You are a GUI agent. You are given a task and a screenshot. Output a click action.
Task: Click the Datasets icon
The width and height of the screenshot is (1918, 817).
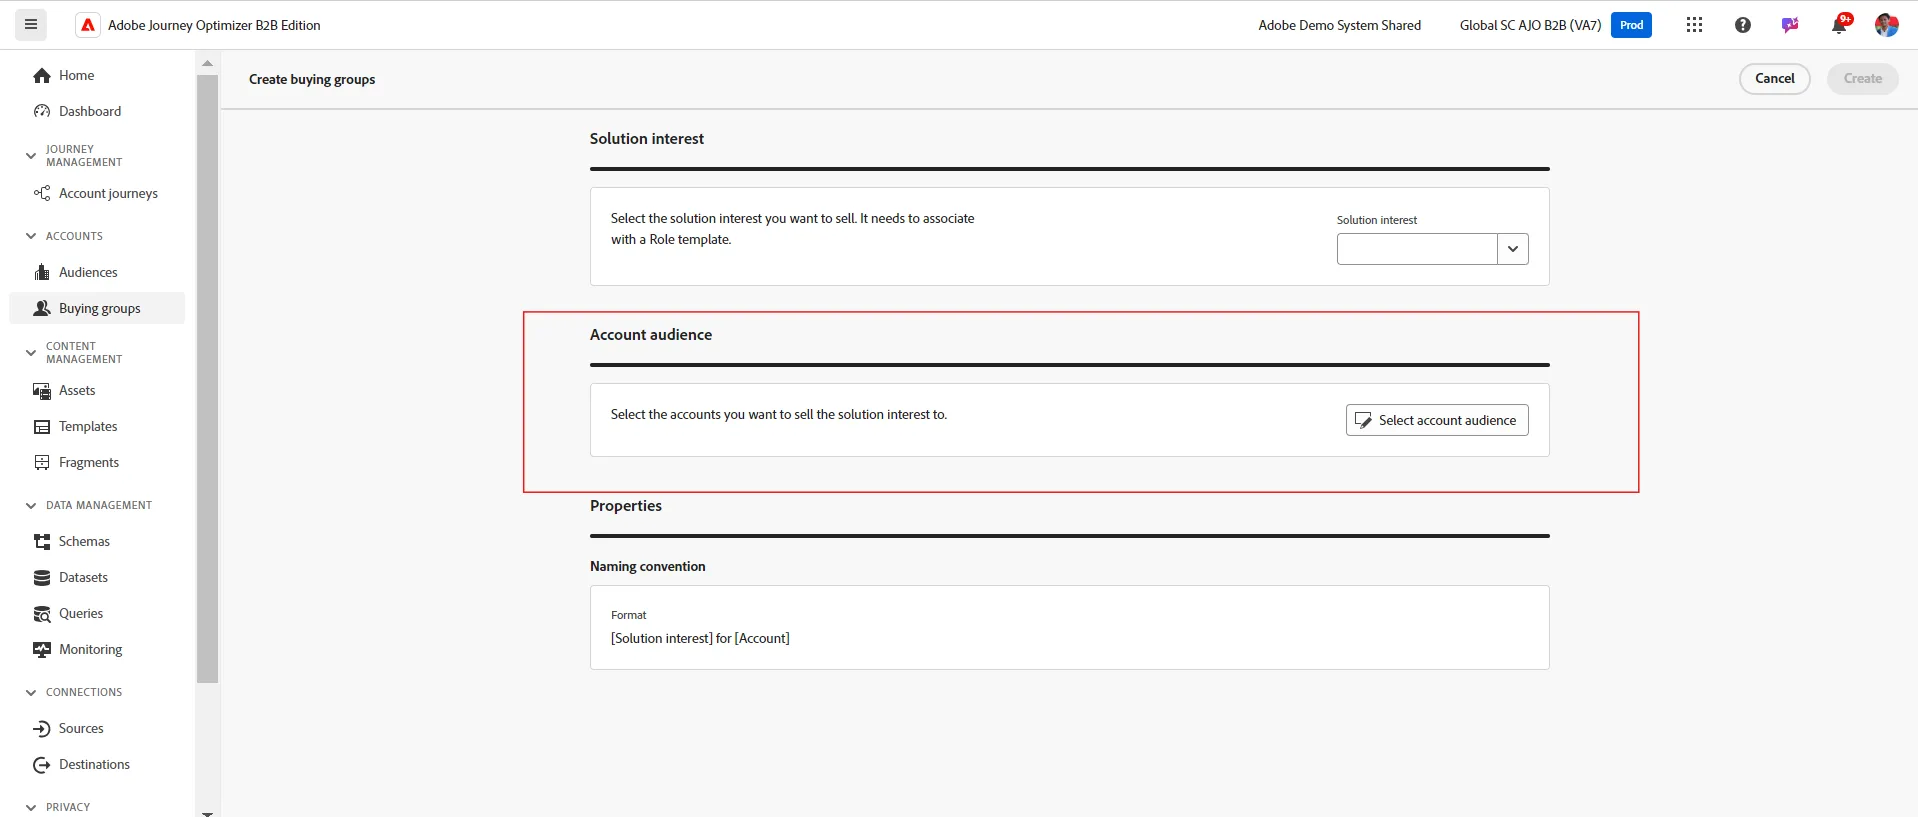(x=42, y=577)
